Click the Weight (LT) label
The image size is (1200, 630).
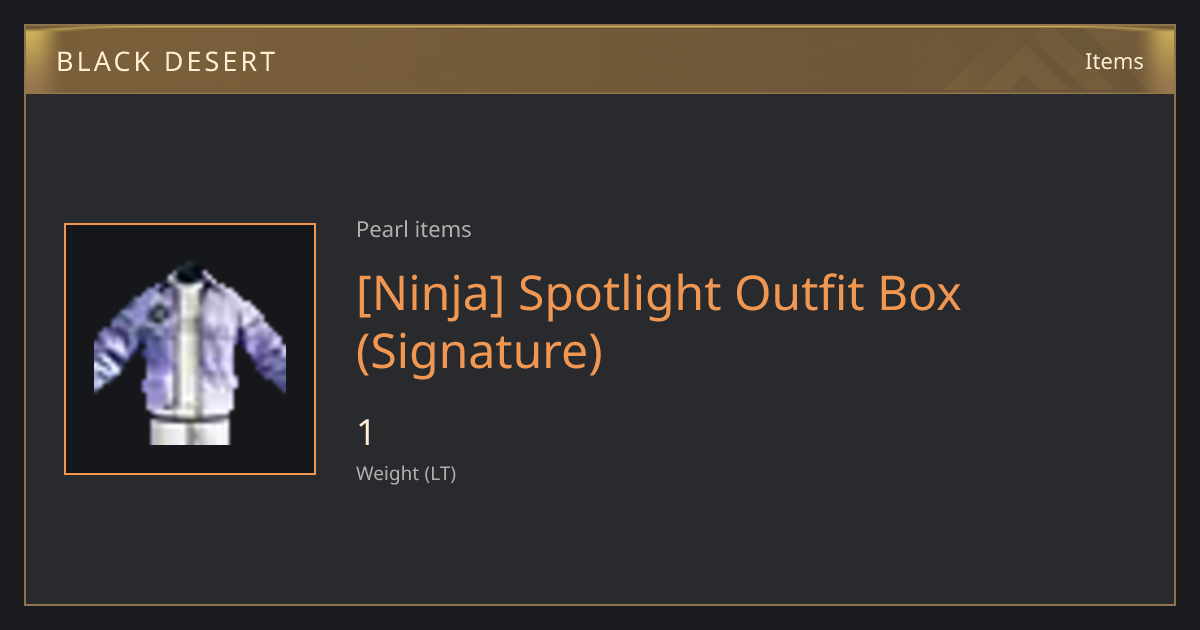coord(406,473)
